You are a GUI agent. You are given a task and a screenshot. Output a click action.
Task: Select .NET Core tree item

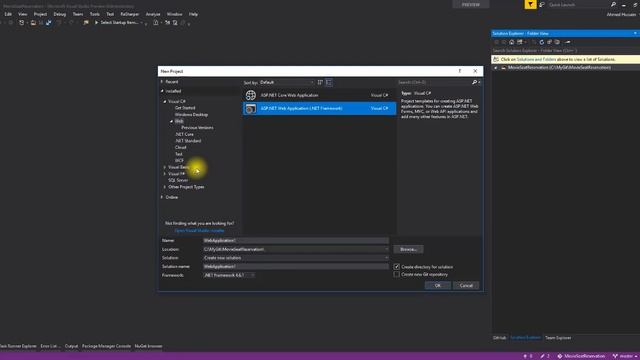[184, 134]
